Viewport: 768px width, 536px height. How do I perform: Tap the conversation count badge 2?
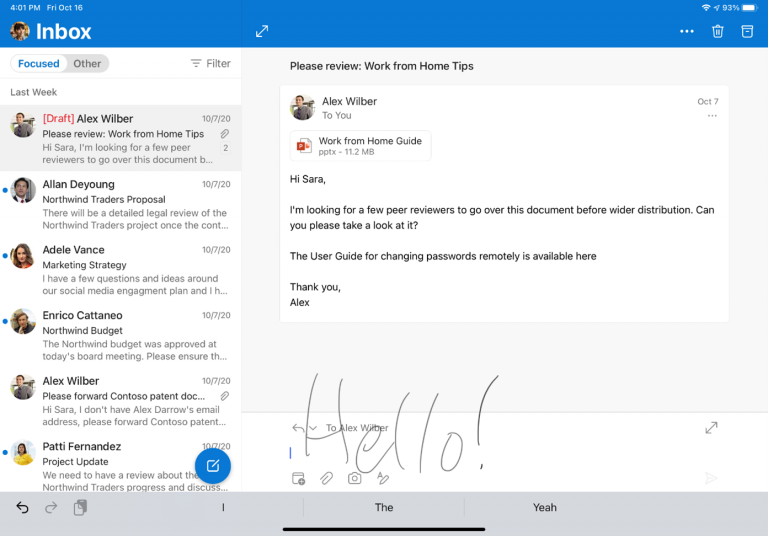tap(225, 147)
